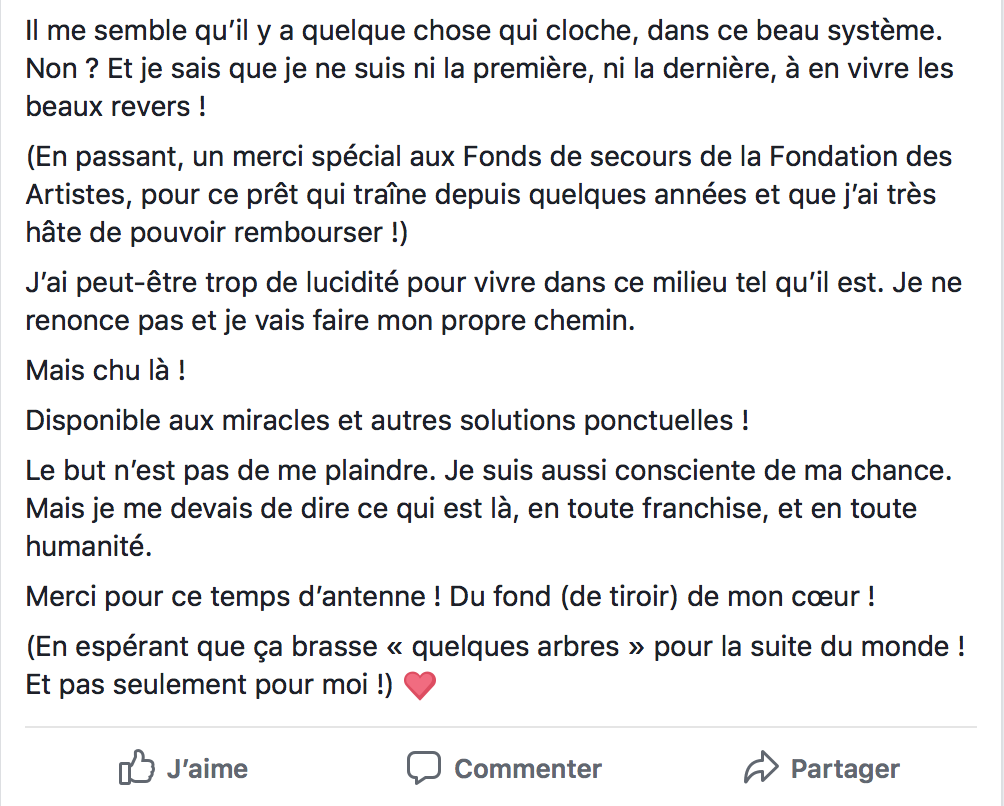1004x806 pixels.
Task: Click the parenthetical "(de tiroir)"
Action: point(619,597)
